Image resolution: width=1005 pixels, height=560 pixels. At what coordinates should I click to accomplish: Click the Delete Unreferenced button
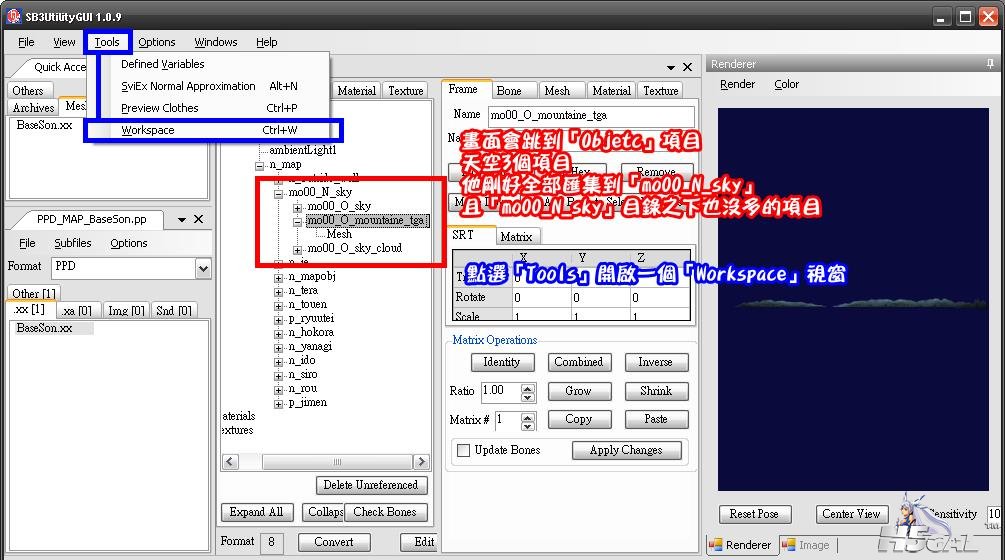tap(372, 485)
